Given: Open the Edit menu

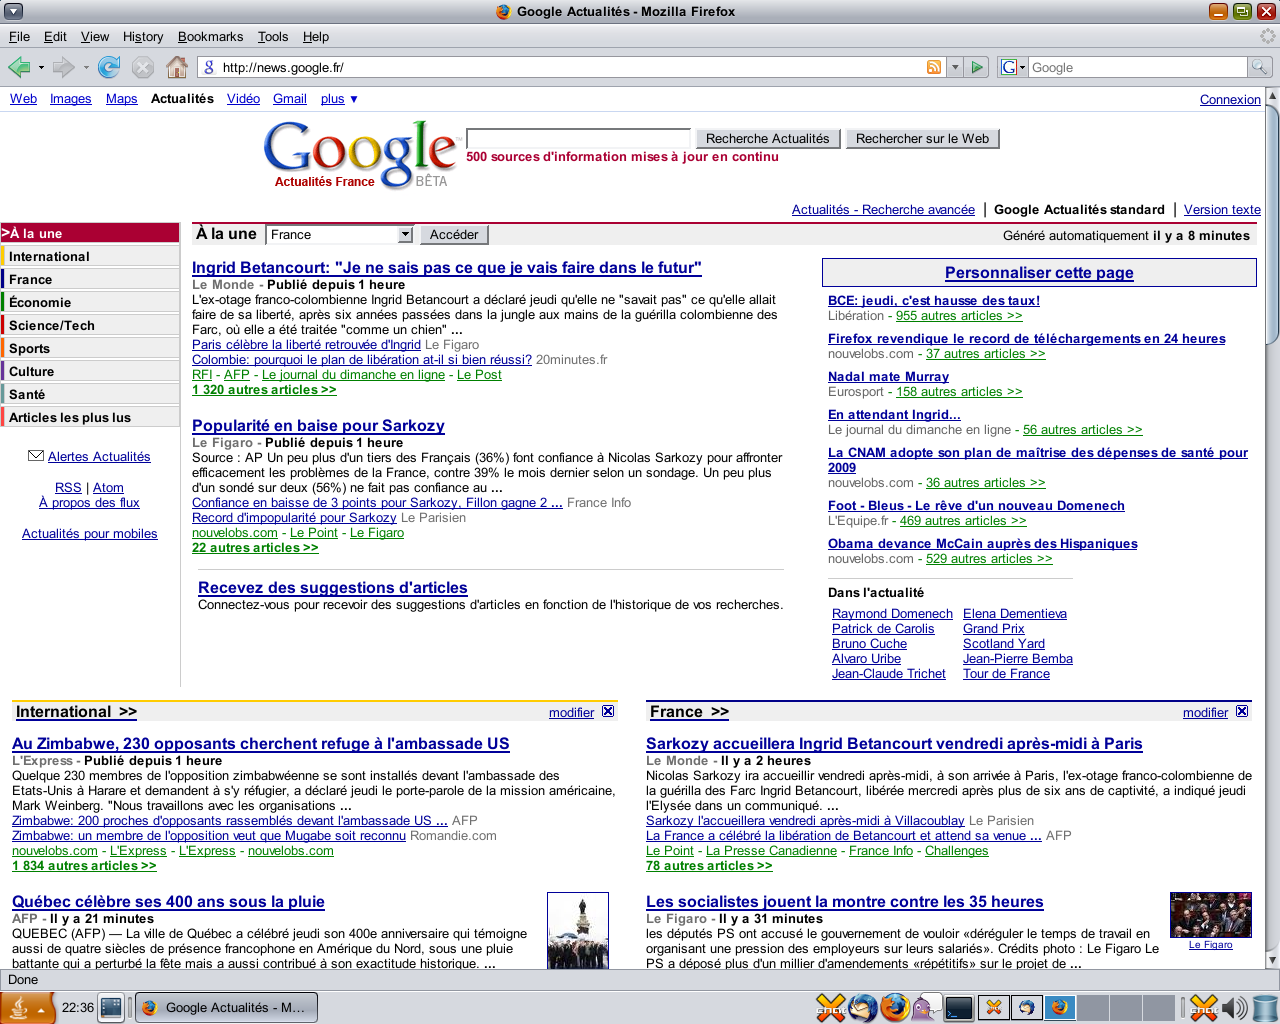Looking at the screenshot, I should [55, 36].
